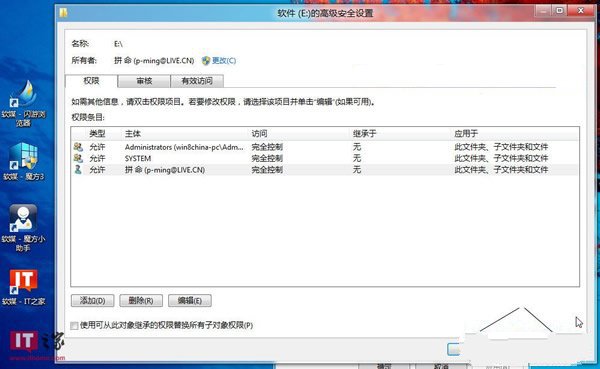Image resolution: width=600 pixels, height=369 pixels.
Task: Sort by the 继承于 column header
Action: click(364, 134)
